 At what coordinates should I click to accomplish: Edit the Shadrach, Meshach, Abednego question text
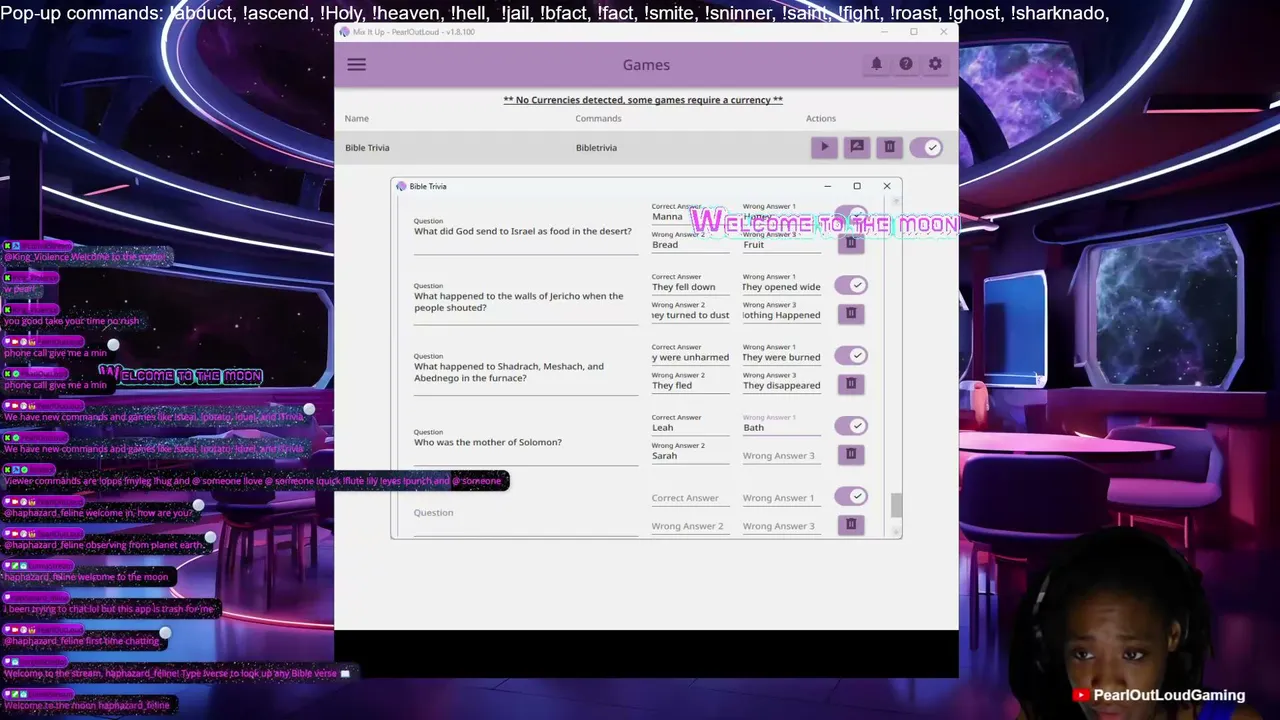526,372
